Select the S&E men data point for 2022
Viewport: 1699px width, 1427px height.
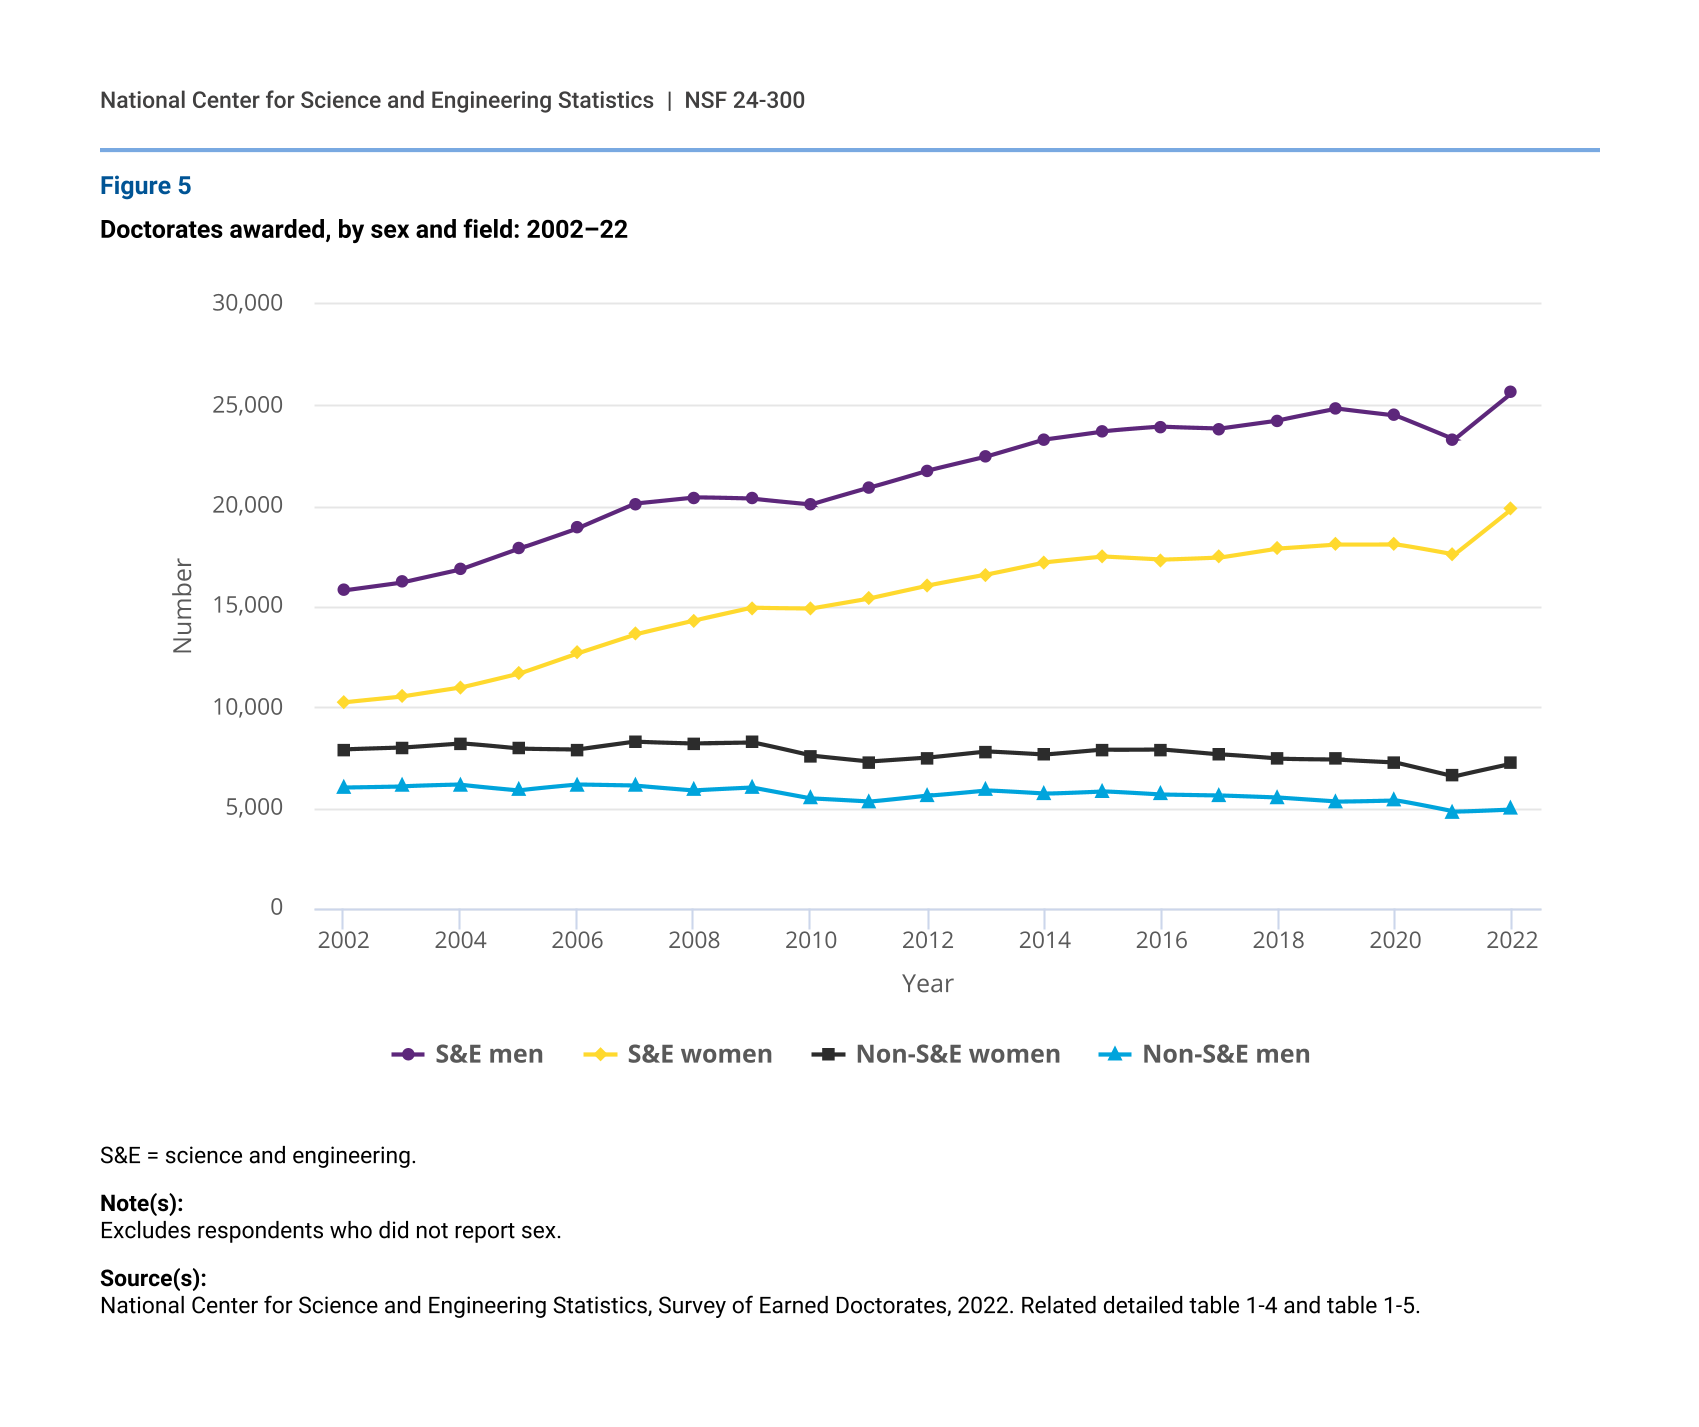1510,392
